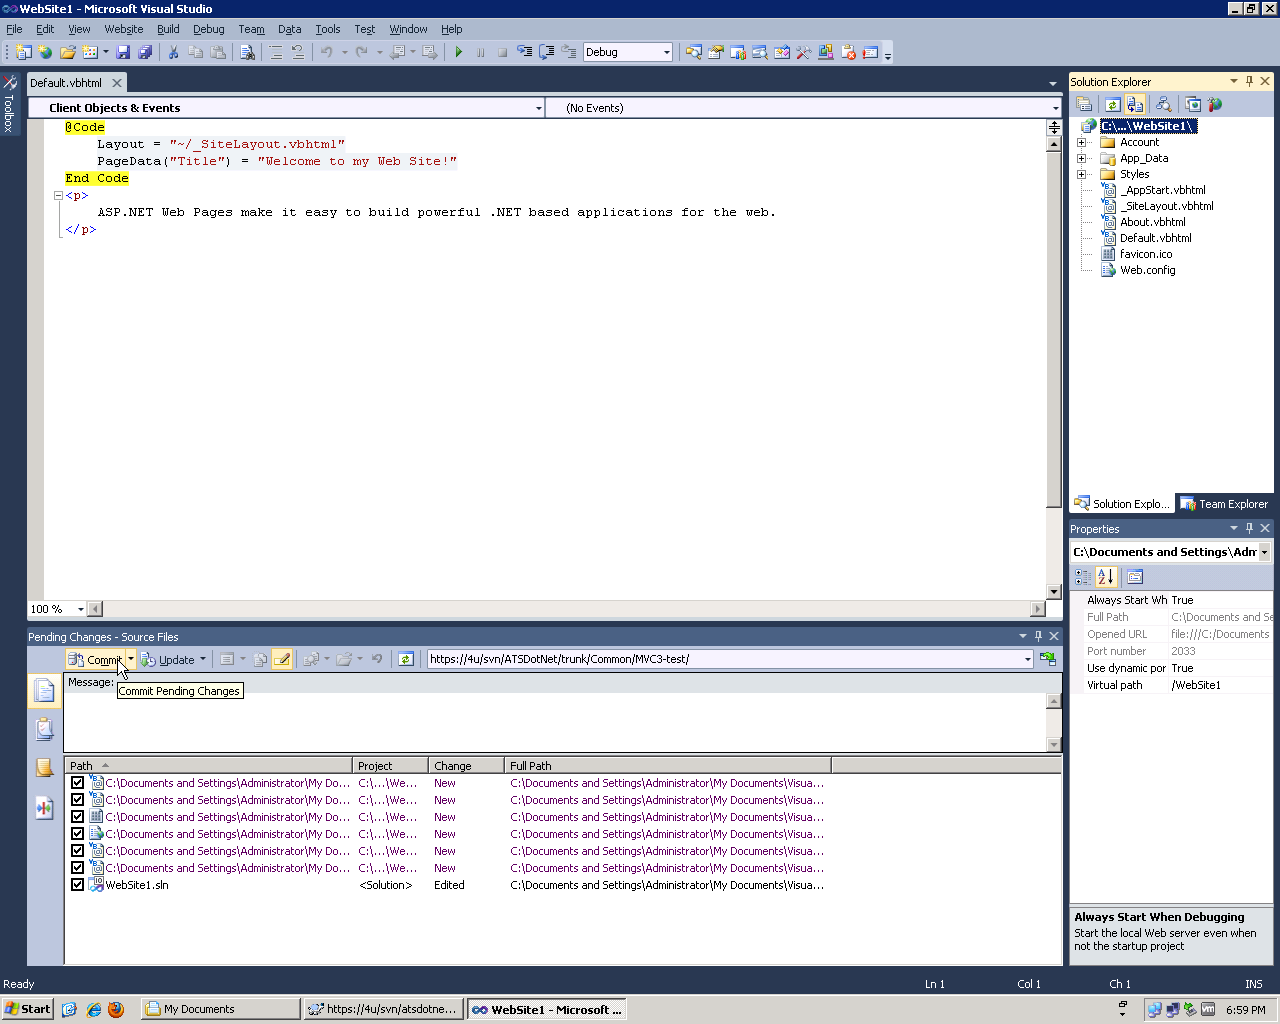Click the Source Files view icon in Pending Changes
Screen dimensions: 1280x1024
pos(44,691)
